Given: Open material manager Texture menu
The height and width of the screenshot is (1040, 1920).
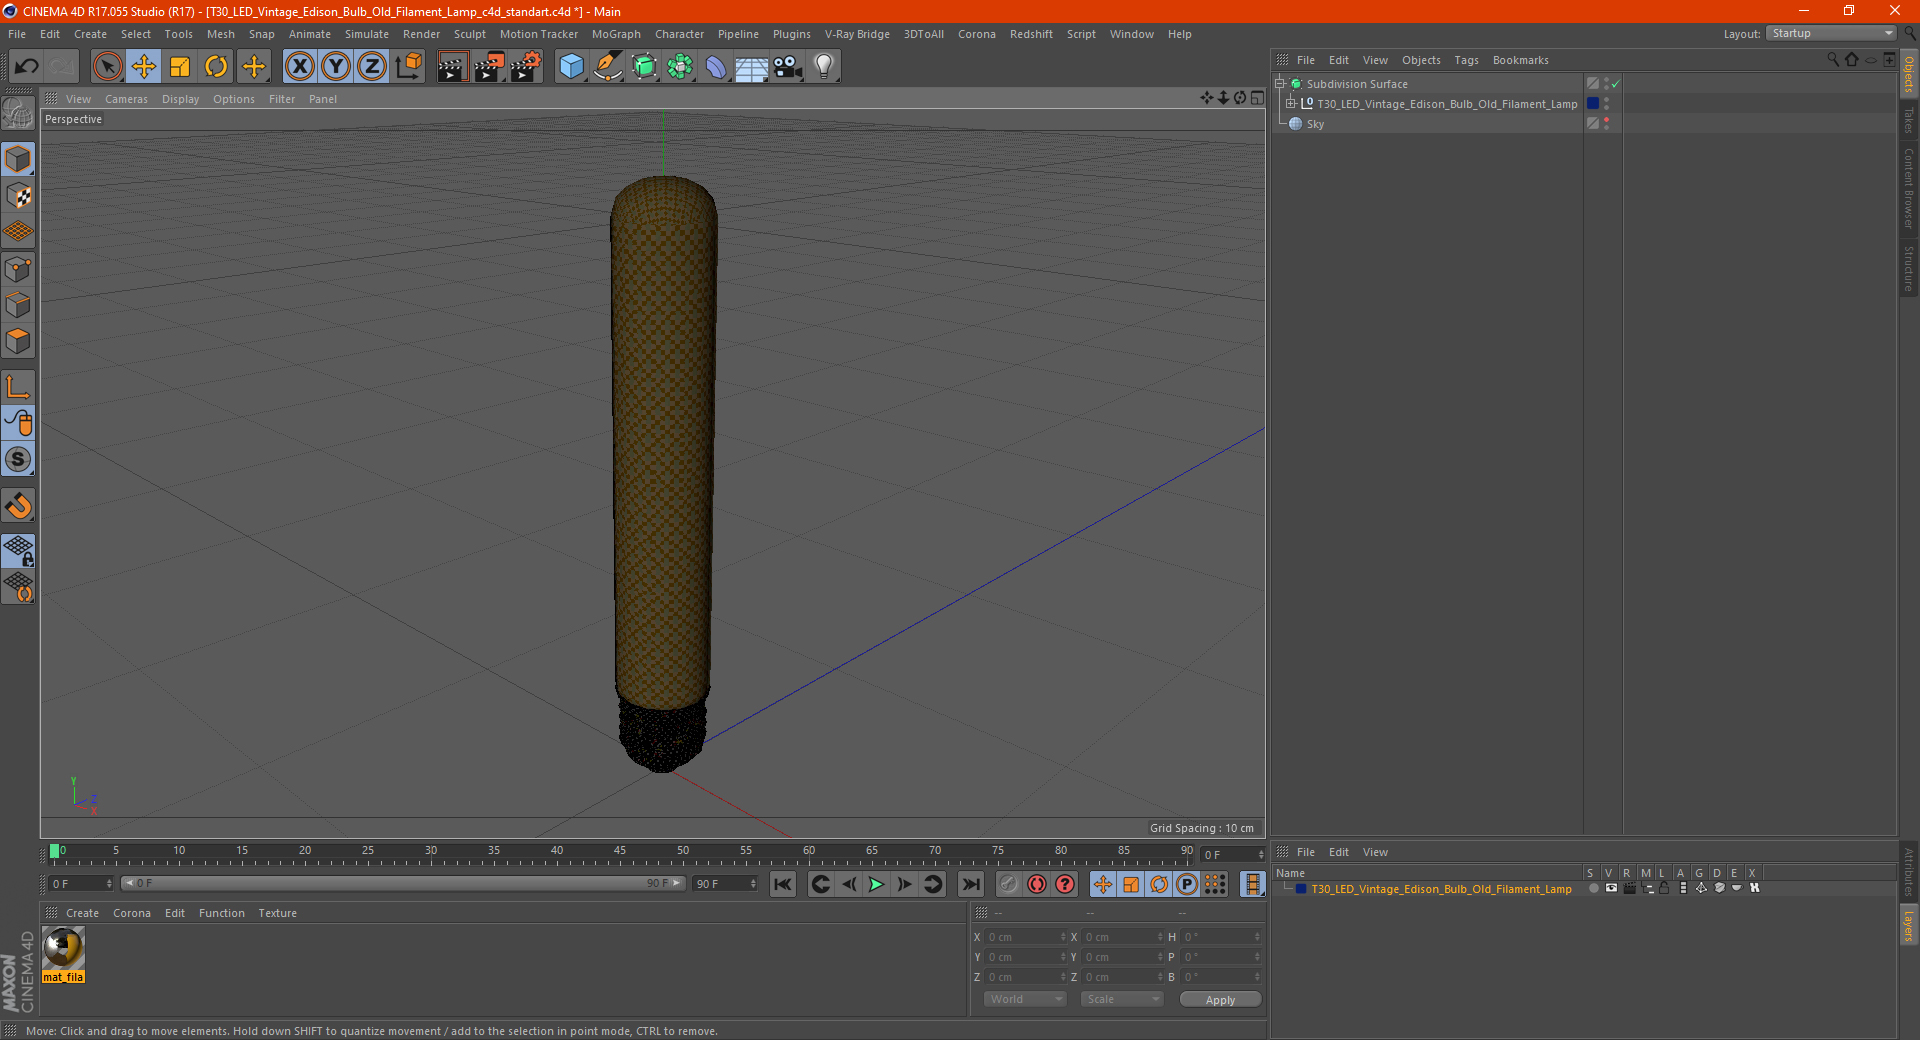Looking at the screenshot, I should [x=277, y=913].
